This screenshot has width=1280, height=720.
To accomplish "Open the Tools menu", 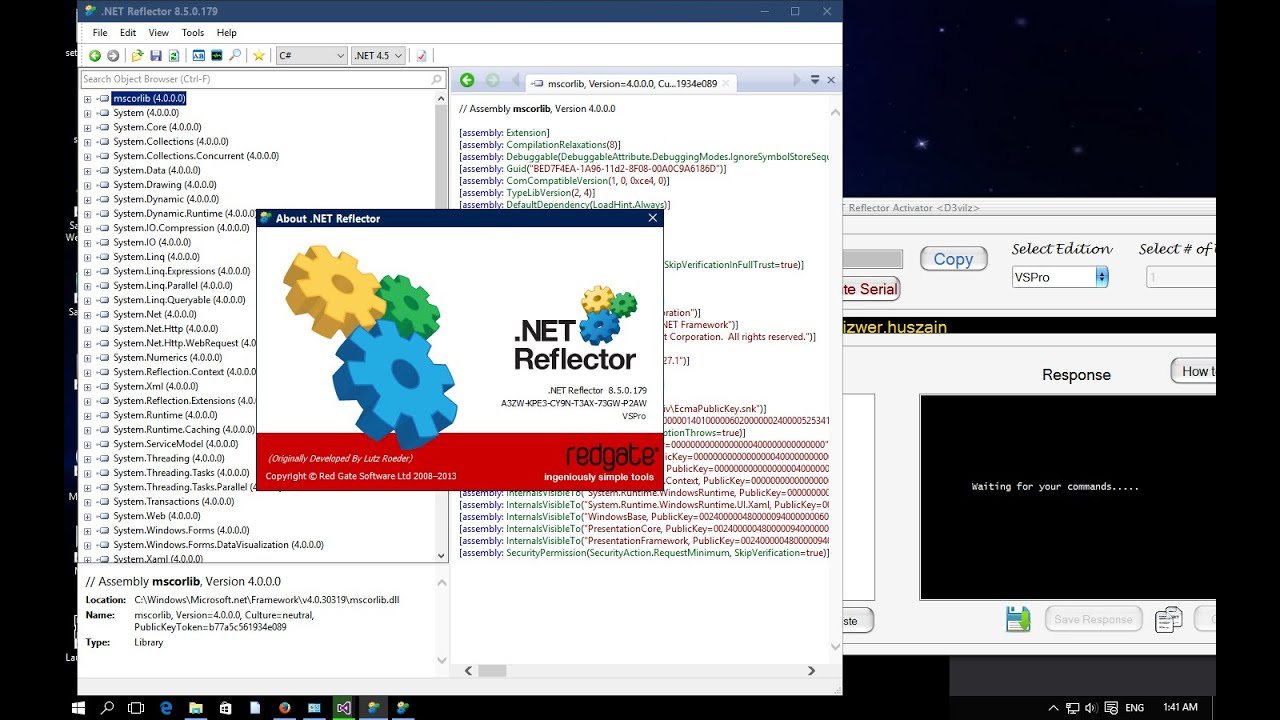I will pyautogui.click(x=193, y=33).
